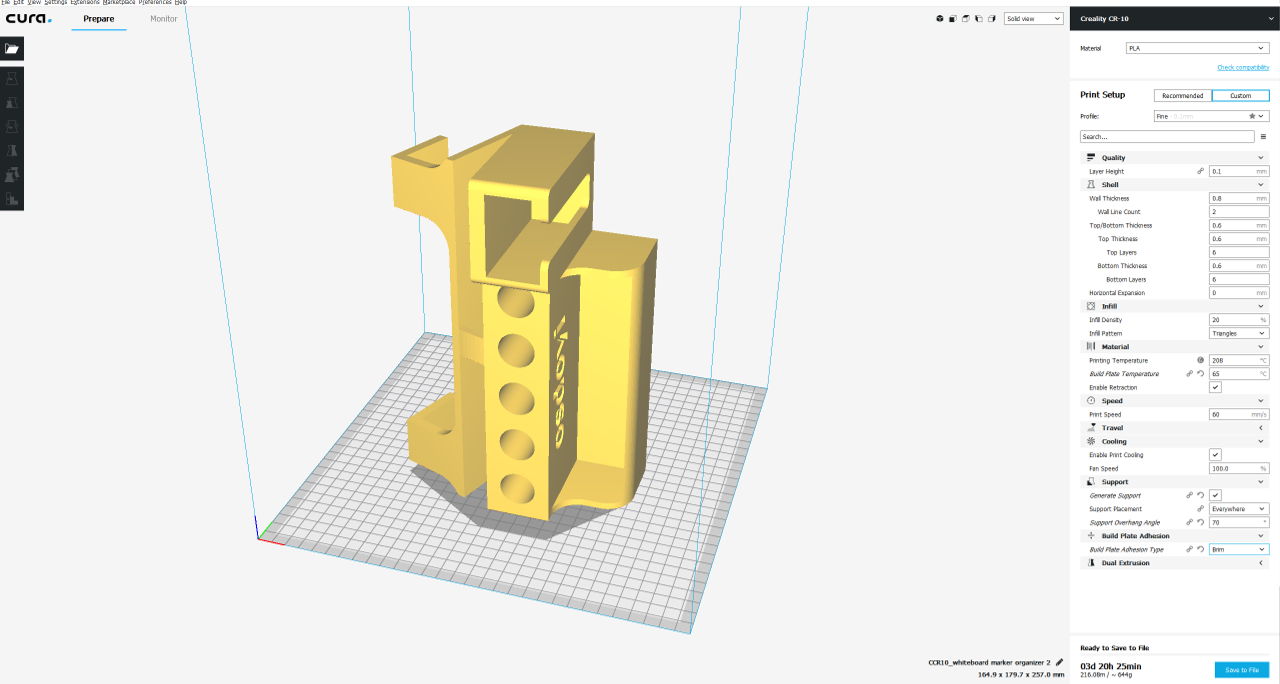Switch camera to front view icon
1280x684 pixels.
(x=953, y=18)
